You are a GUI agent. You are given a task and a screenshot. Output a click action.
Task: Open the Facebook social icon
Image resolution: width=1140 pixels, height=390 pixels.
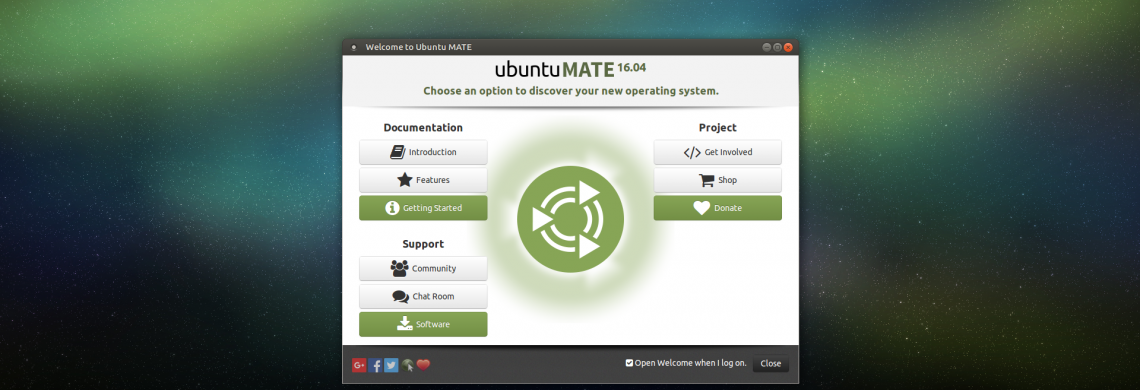pos(375,365)
